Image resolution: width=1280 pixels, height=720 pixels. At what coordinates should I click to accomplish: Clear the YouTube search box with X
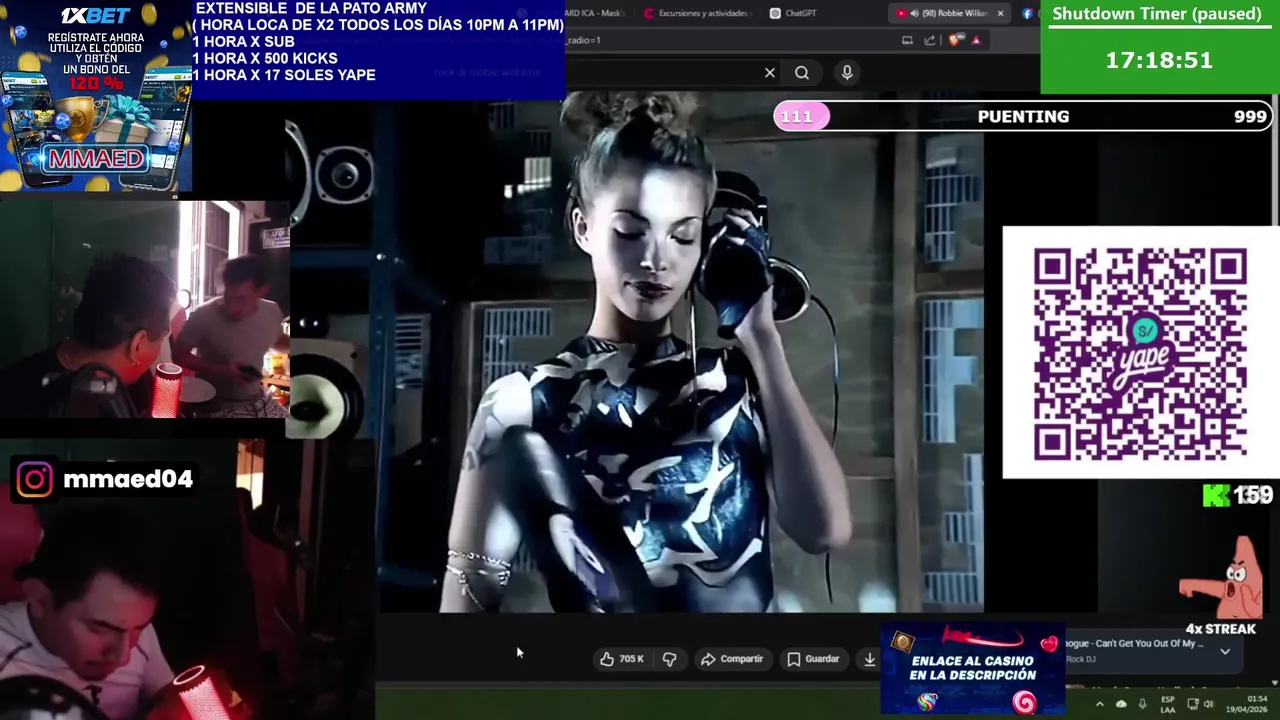tap(770, 73)
